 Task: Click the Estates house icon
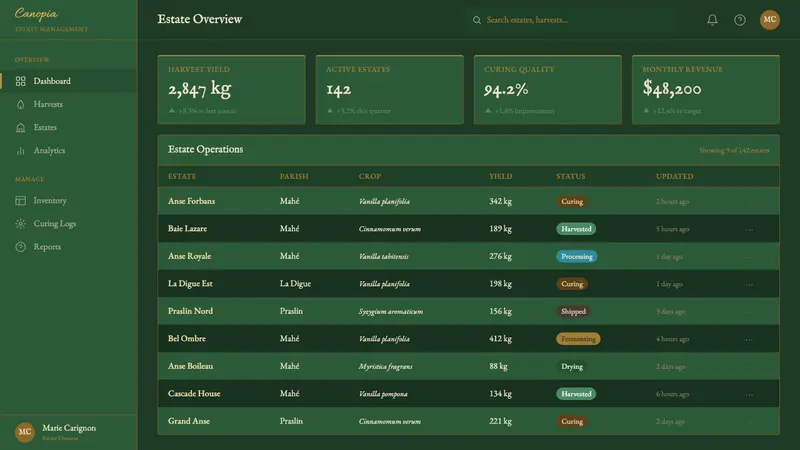pos(20,128)
